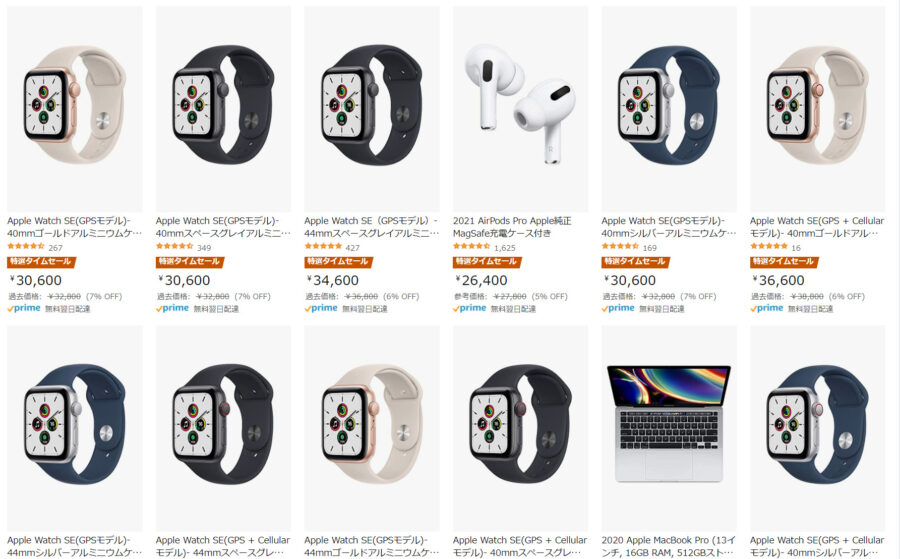Select the ¥36,600 price
This screenshot has height=559, width=900.
(779, 280)
